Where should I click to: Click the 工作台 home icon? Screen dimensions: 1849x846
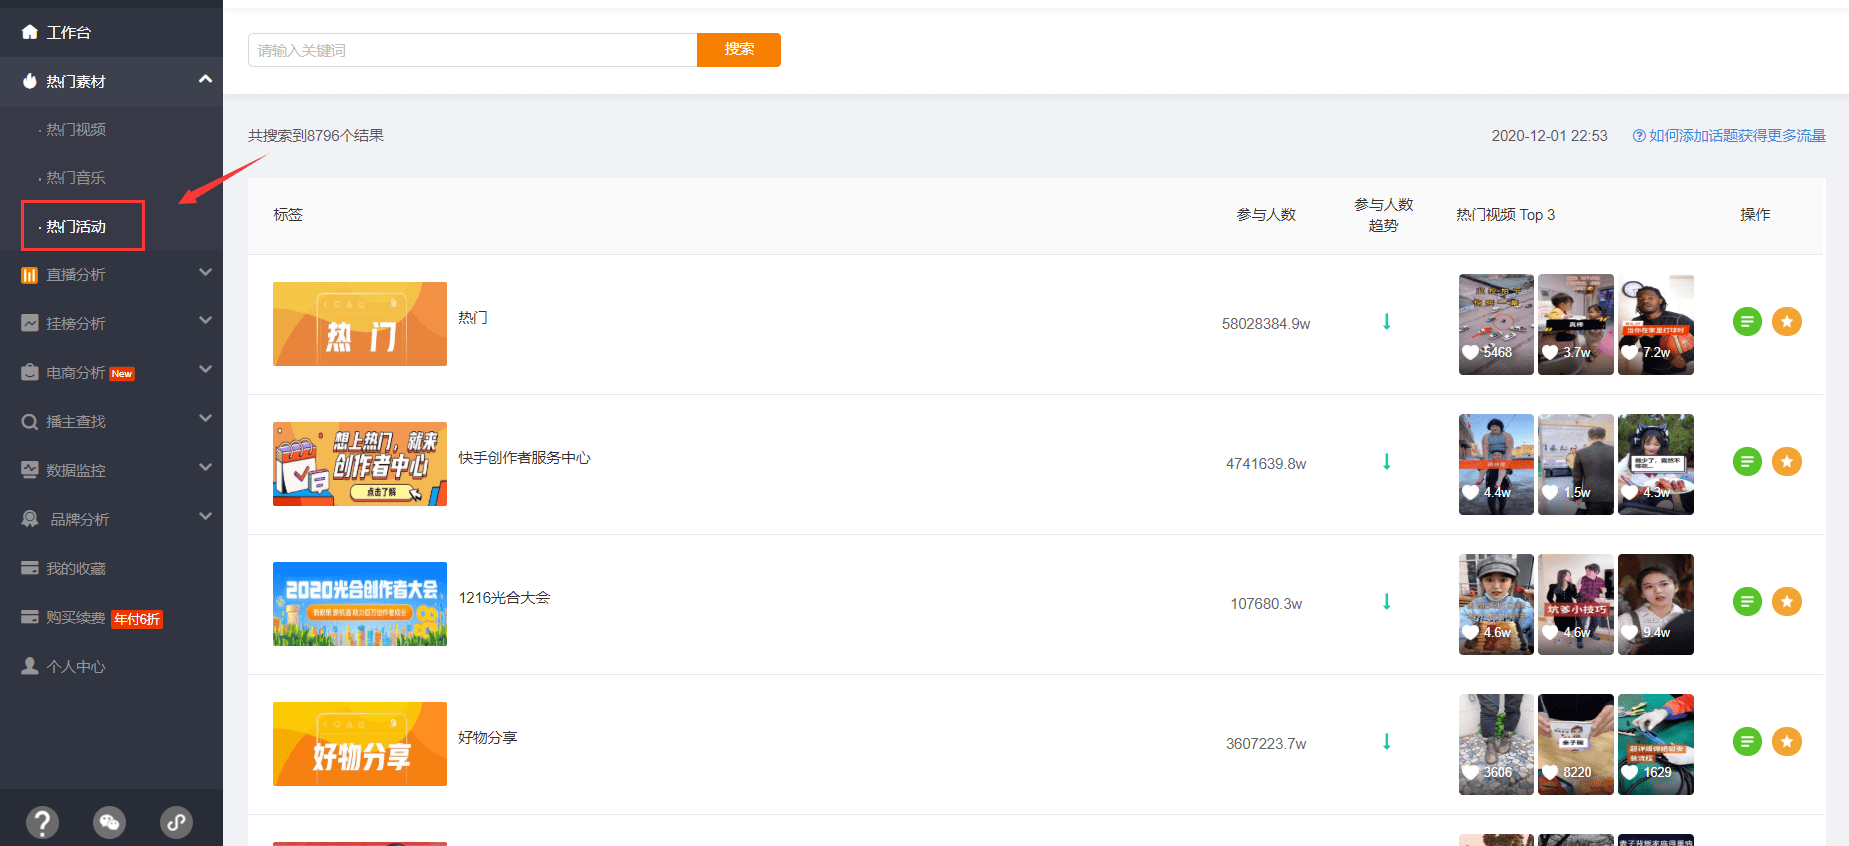tap(30, 32)
